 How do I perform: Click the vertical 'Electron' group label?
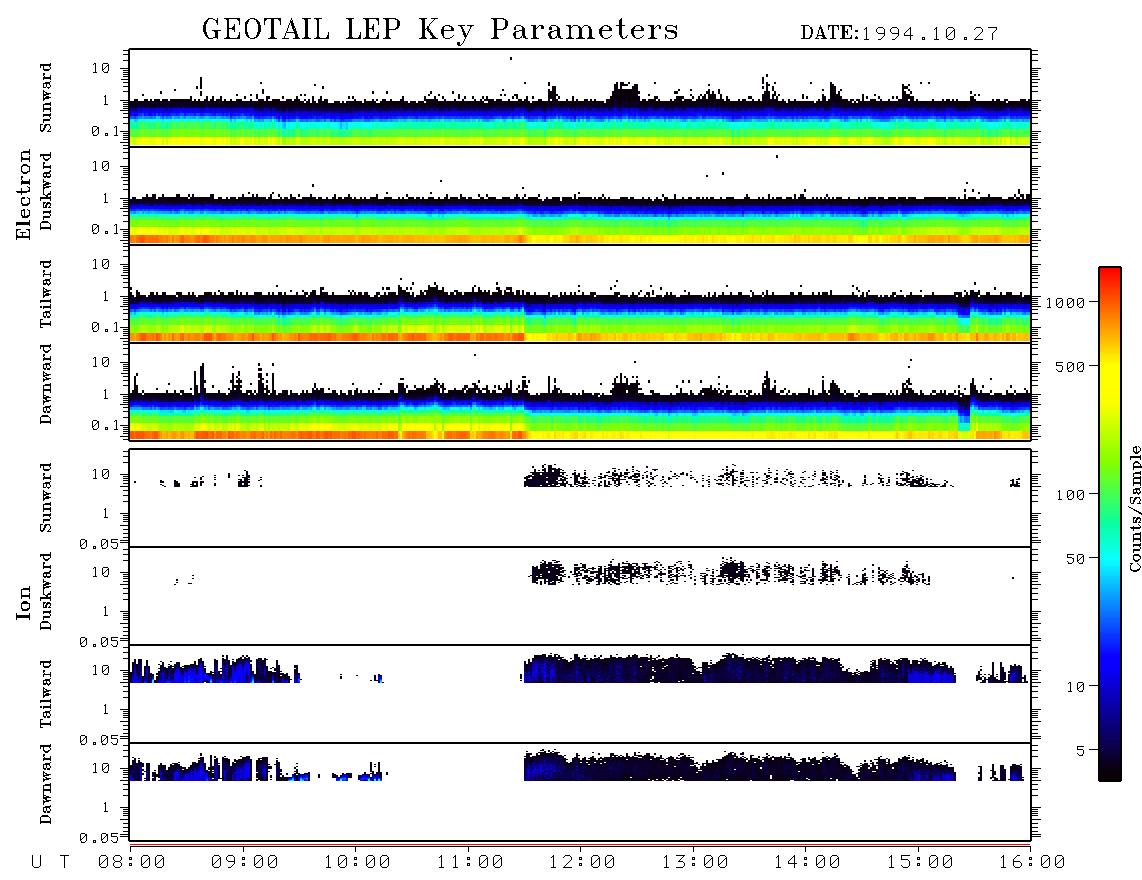23,194
